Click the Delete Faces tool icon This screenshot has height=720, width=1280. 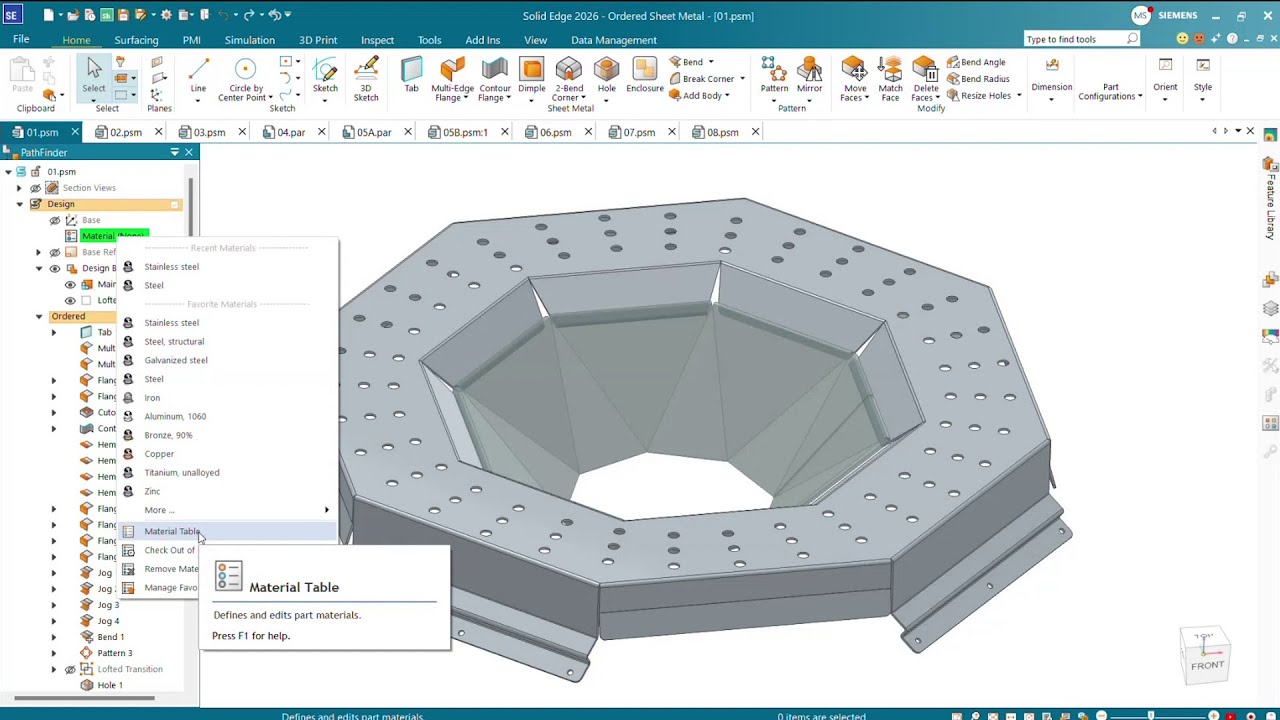click(x=925, y=67)
